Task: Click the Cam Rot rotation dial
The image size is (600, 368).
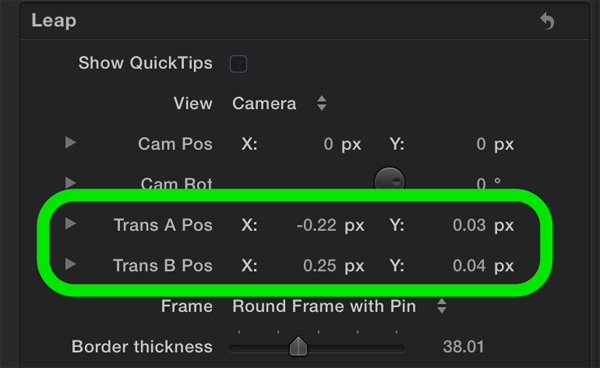Action: coord(389,179)
